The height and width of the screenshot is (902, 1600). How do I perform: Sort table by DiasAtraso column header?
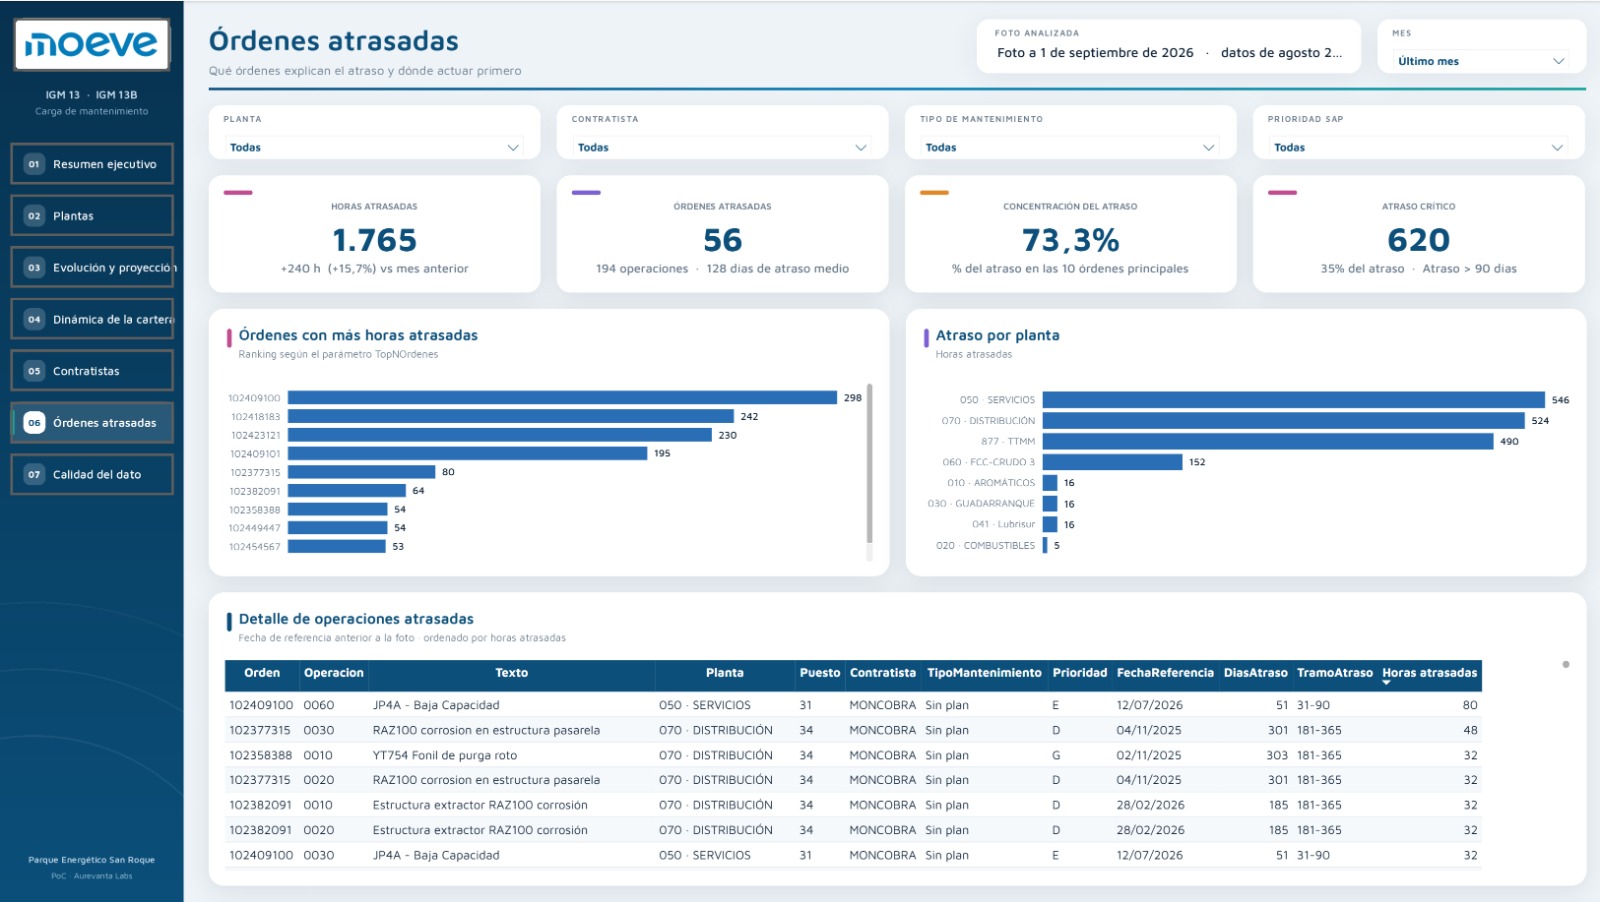[1255, 673]
